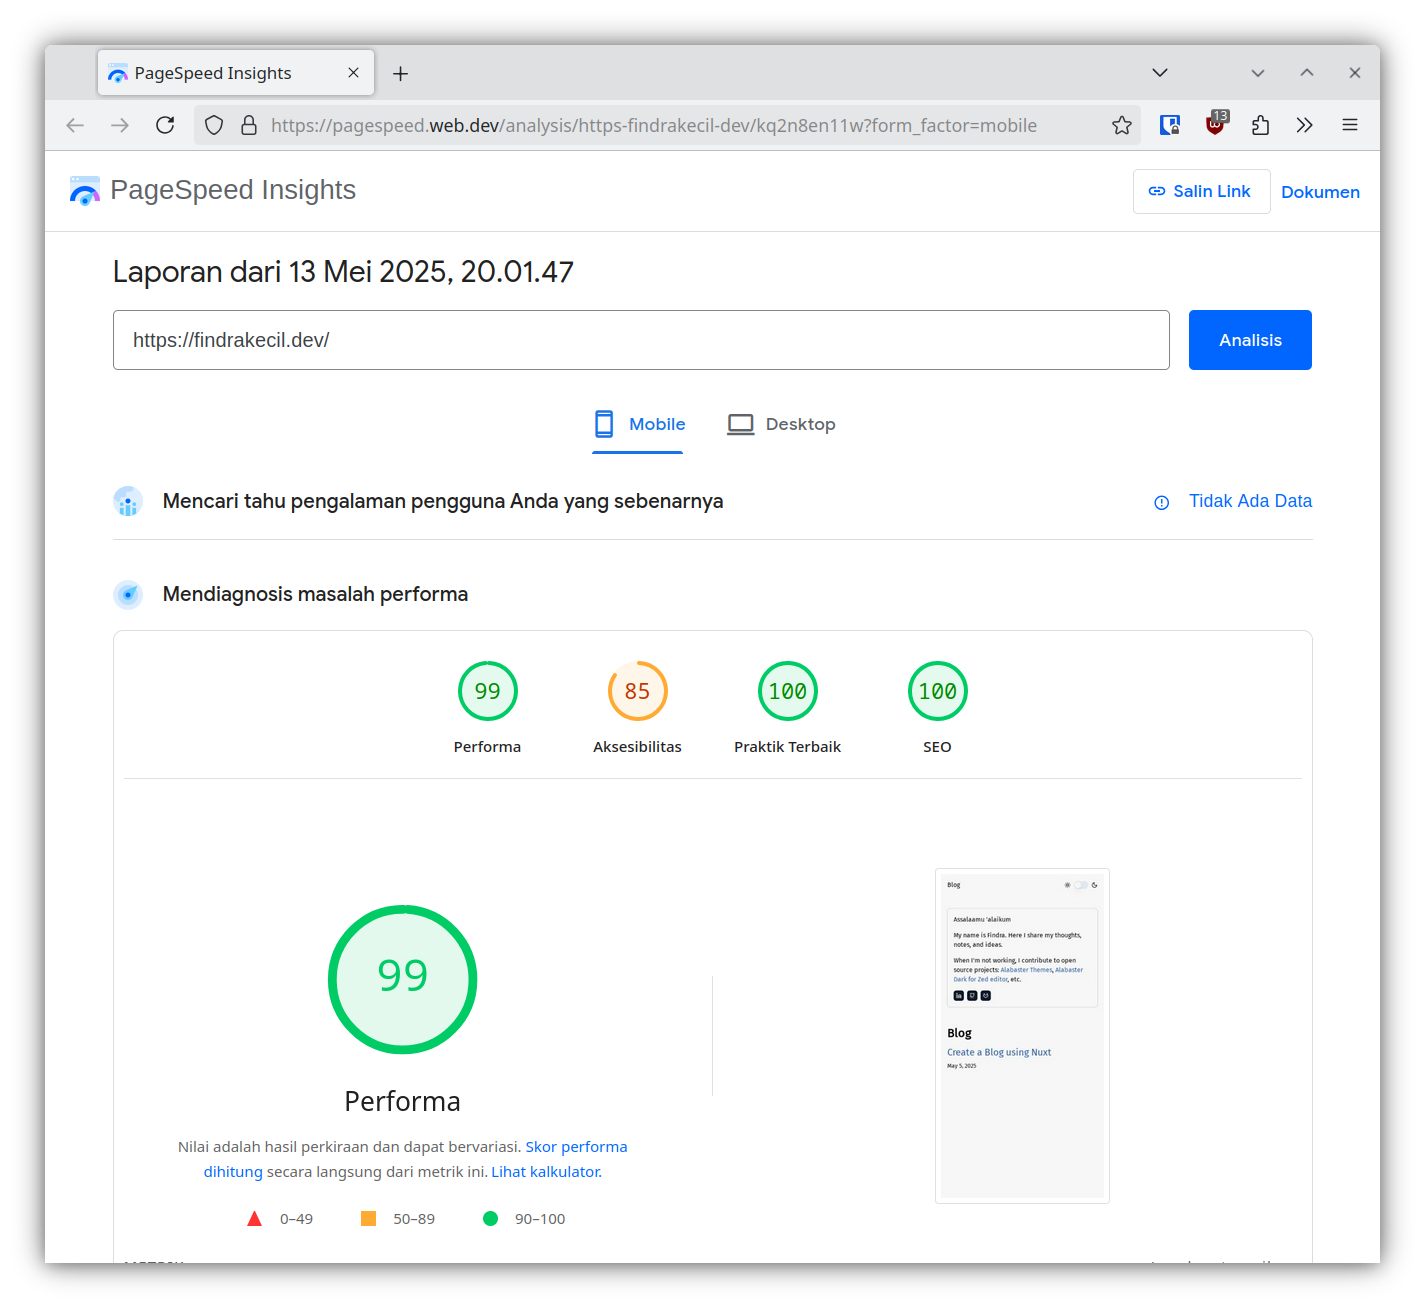Open the Dokumen link
1425x1308 pixels.
[x=1320, y=192]
